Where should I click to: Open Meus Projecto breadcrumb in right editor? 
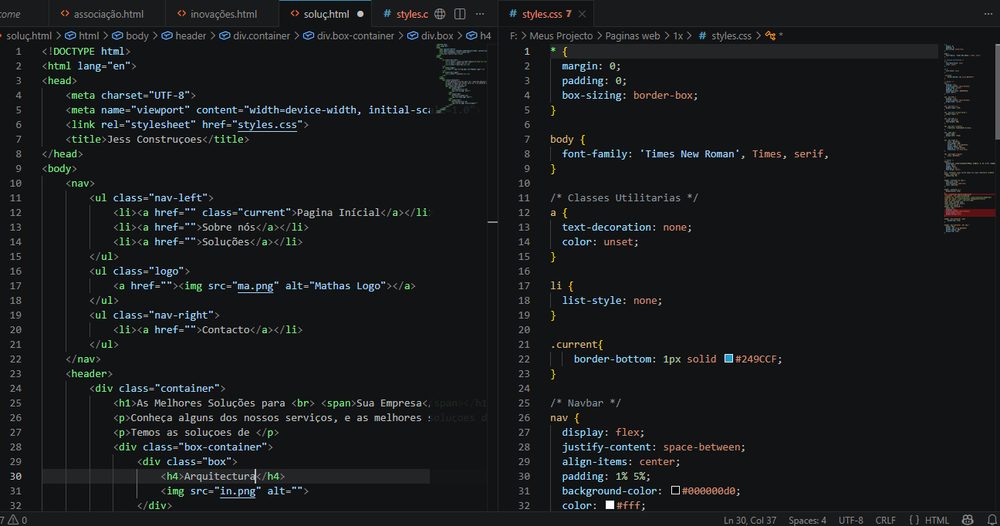[x=561, y=36]
